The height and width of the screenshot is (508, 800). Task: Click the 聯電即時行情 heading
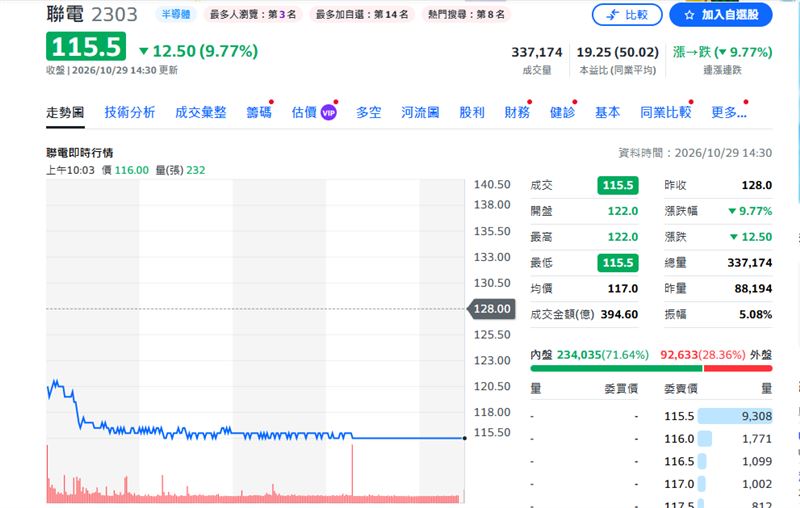[80, 153]
